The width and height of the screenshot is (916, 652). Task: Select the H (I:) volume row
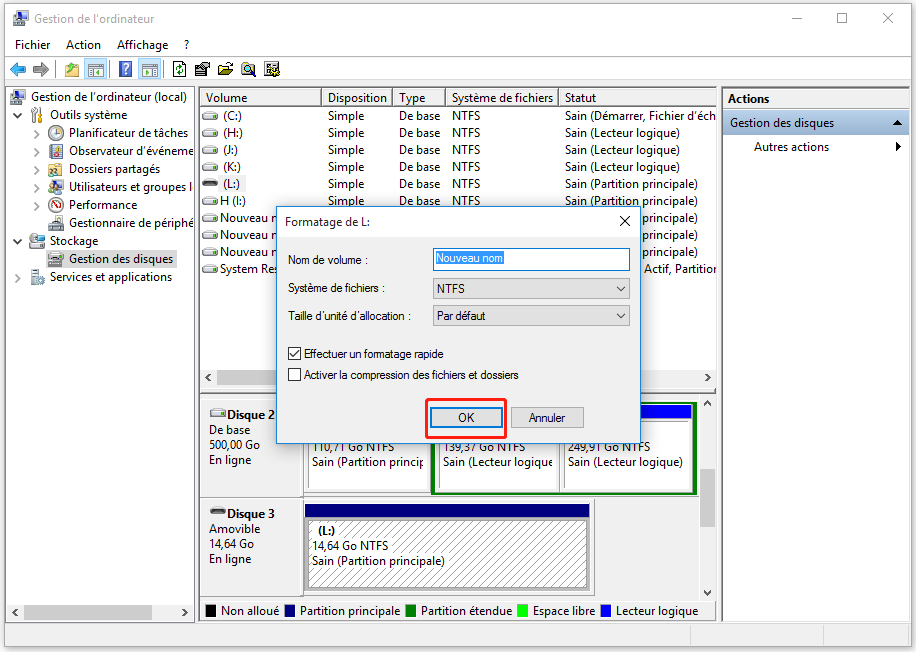[458, 201]
